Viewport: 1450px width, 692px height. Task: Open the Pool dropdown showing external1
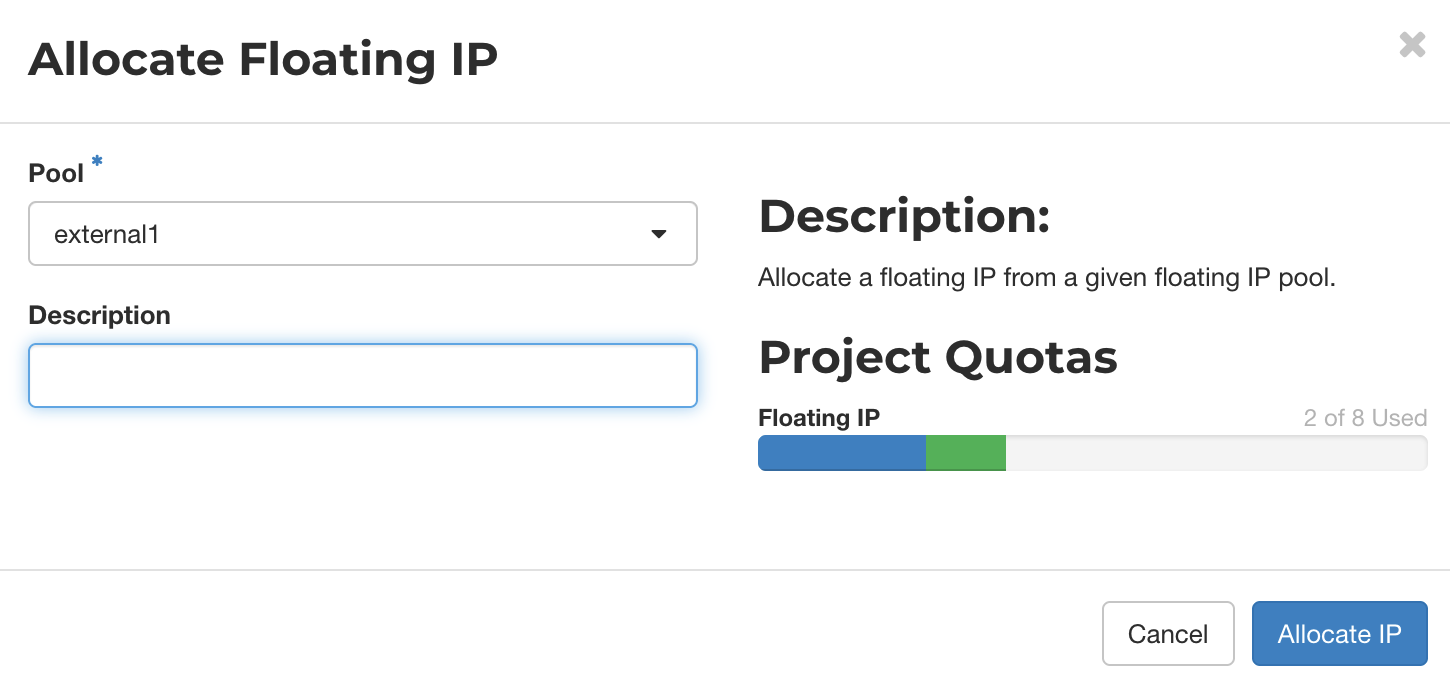click(362, 234)
